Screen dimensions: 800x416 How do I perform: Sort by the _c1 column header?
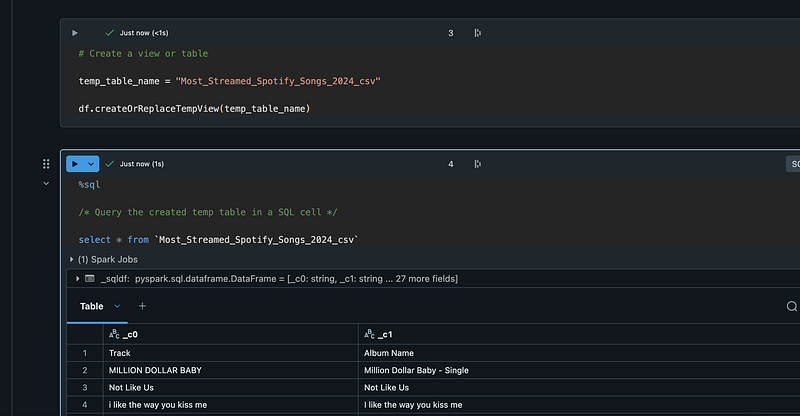coord(579,334)
